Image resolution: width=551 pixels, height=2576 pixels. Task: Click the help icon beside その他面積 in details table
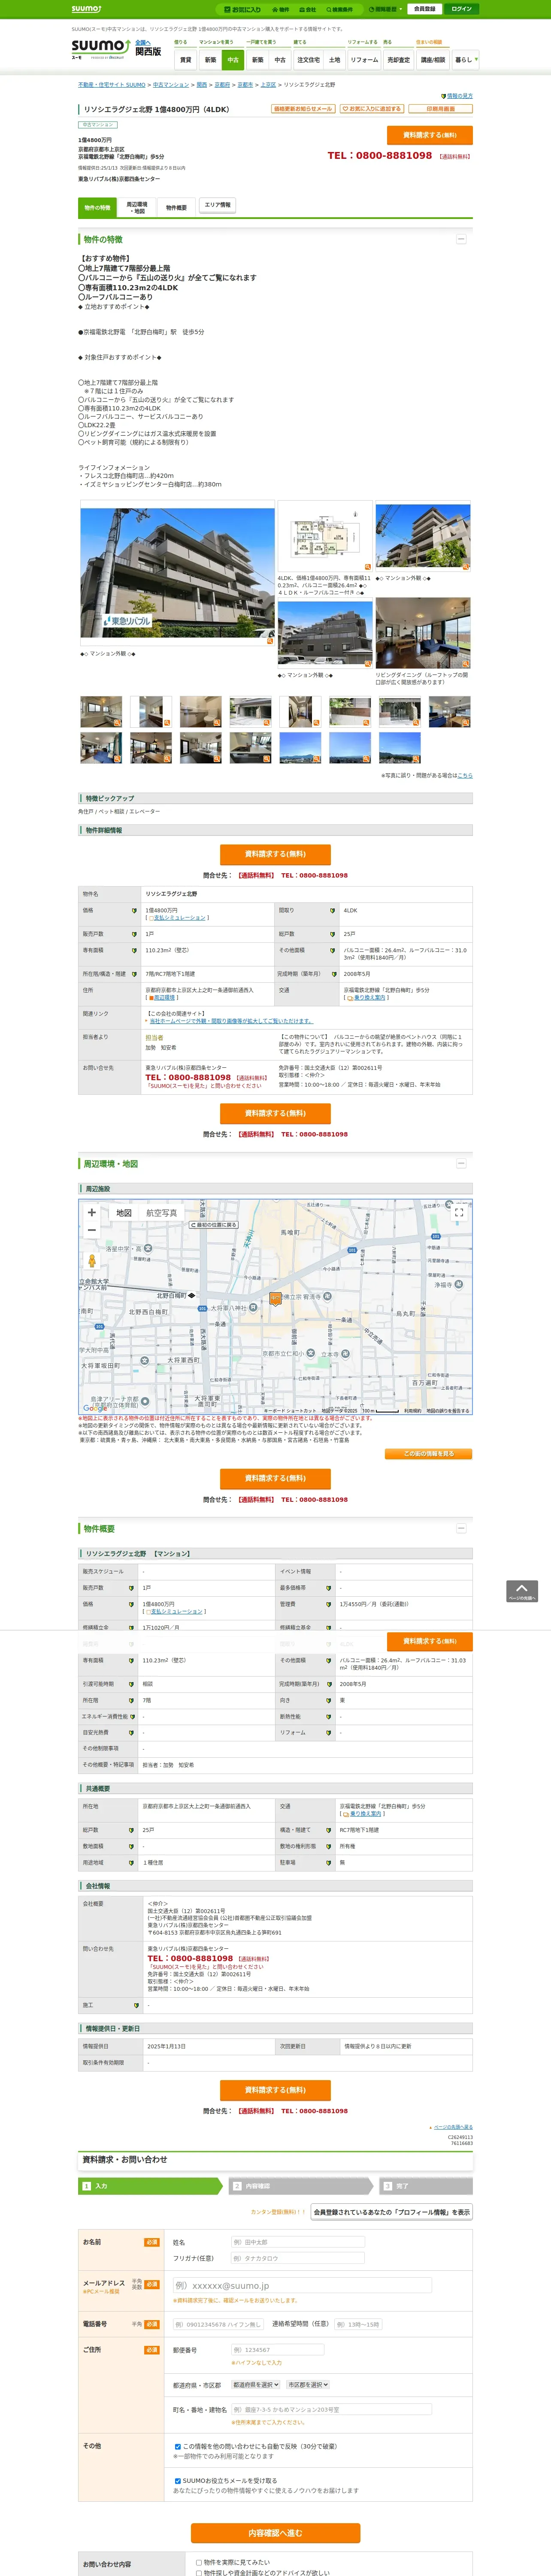[x=333, y=951]
